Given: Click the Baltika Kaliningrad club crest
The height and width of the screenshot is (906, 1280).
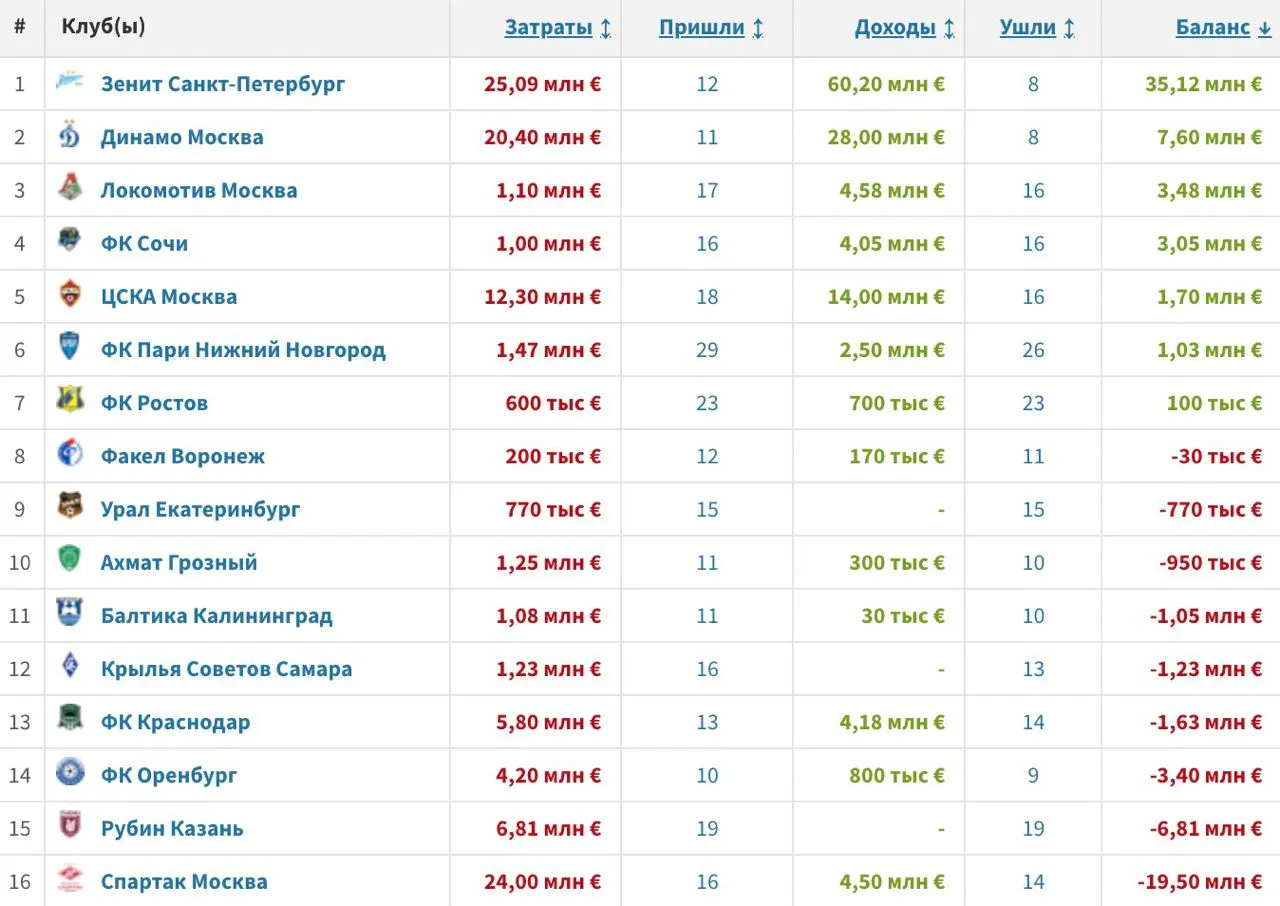Looking at the screenshot, I should 70,614.
